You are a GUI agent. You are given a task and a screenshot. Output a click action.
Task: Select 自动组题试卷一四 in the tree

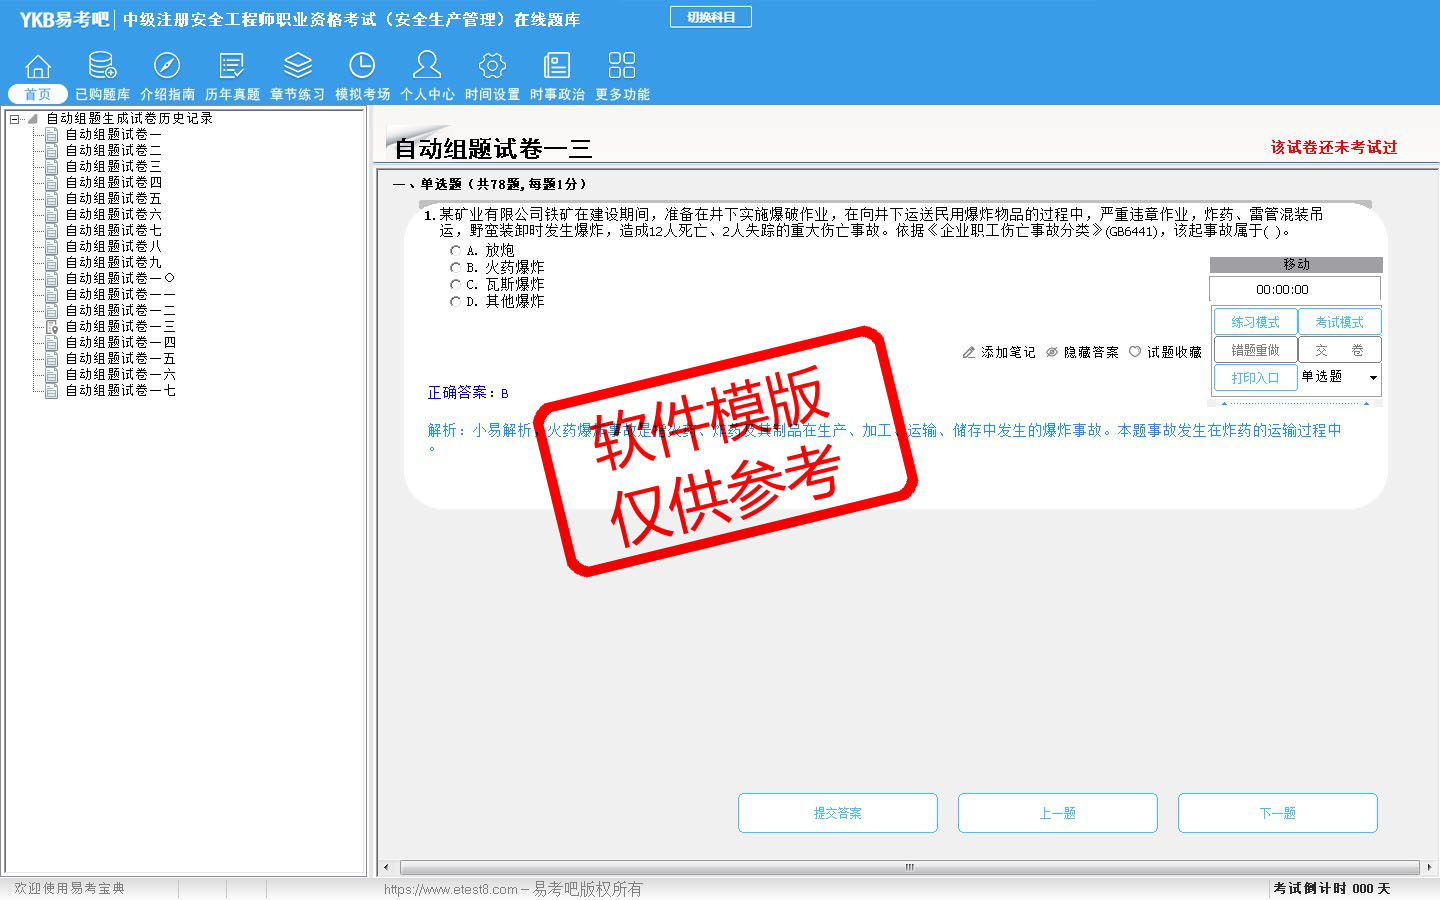pos(120,342)
